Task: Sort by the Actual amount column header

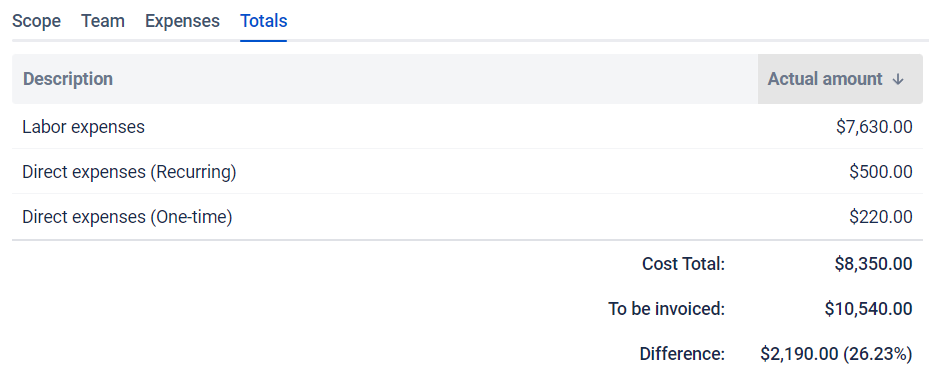Action: [x=840, y=79]
